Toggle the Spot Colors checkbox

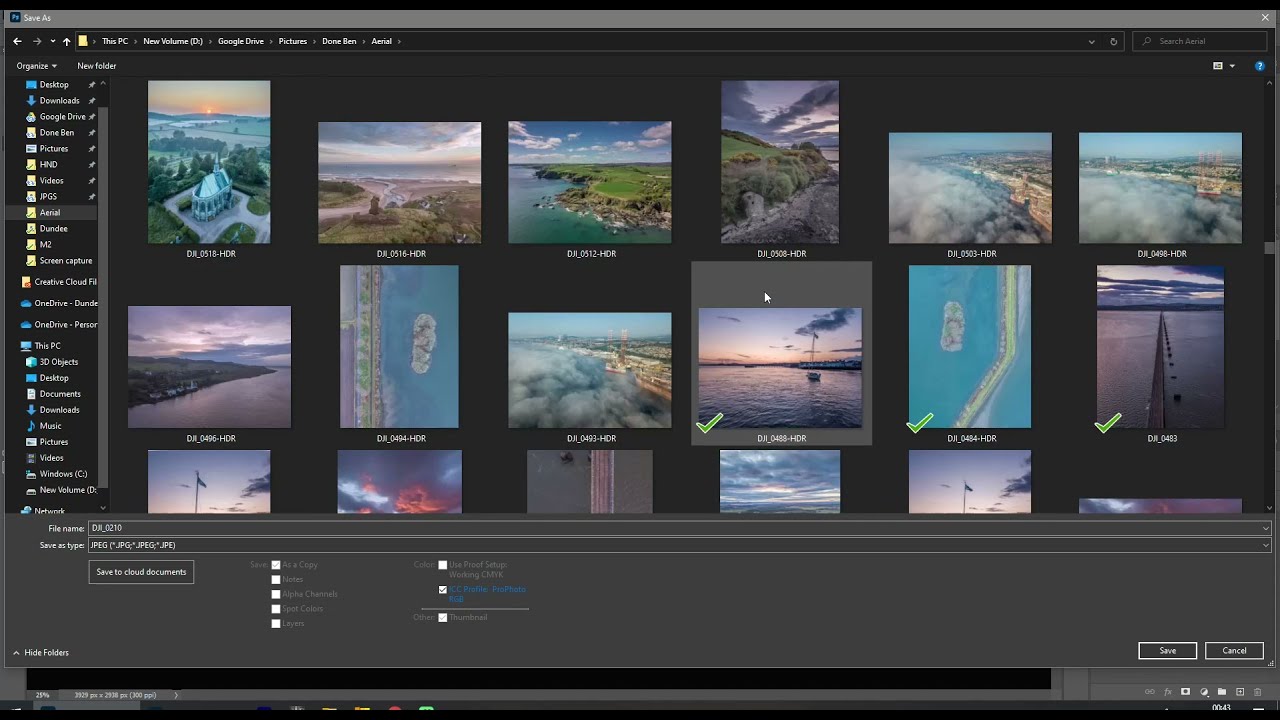click(276, 609)
